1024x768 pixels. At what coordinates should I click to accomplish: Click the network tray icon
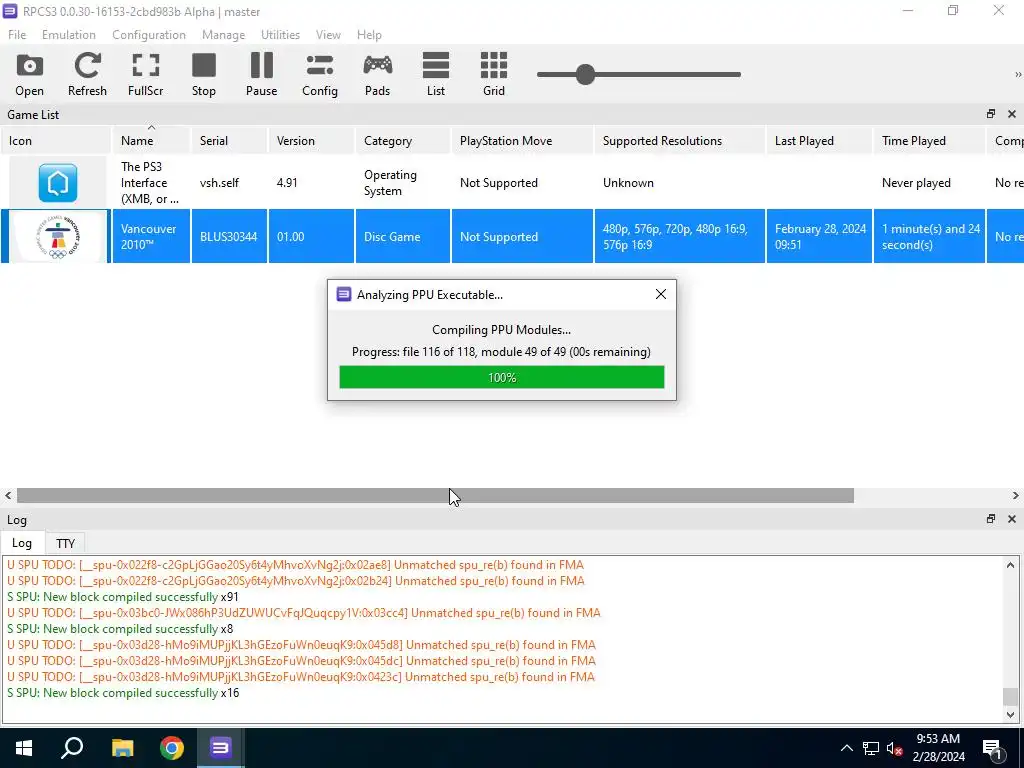point(871,748)
